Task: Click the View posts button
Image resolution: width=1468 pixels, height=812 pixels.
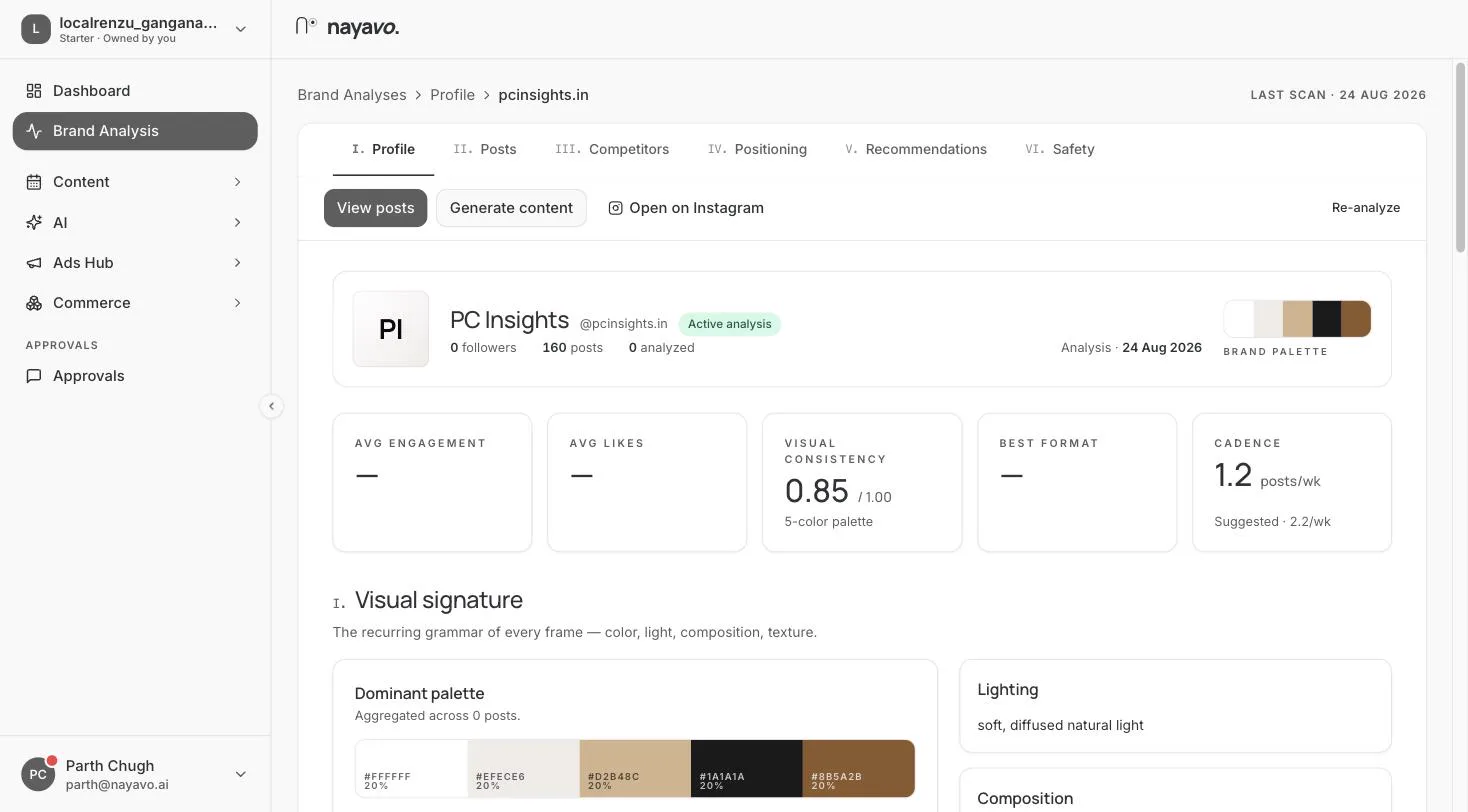Action: pos(375,208)
